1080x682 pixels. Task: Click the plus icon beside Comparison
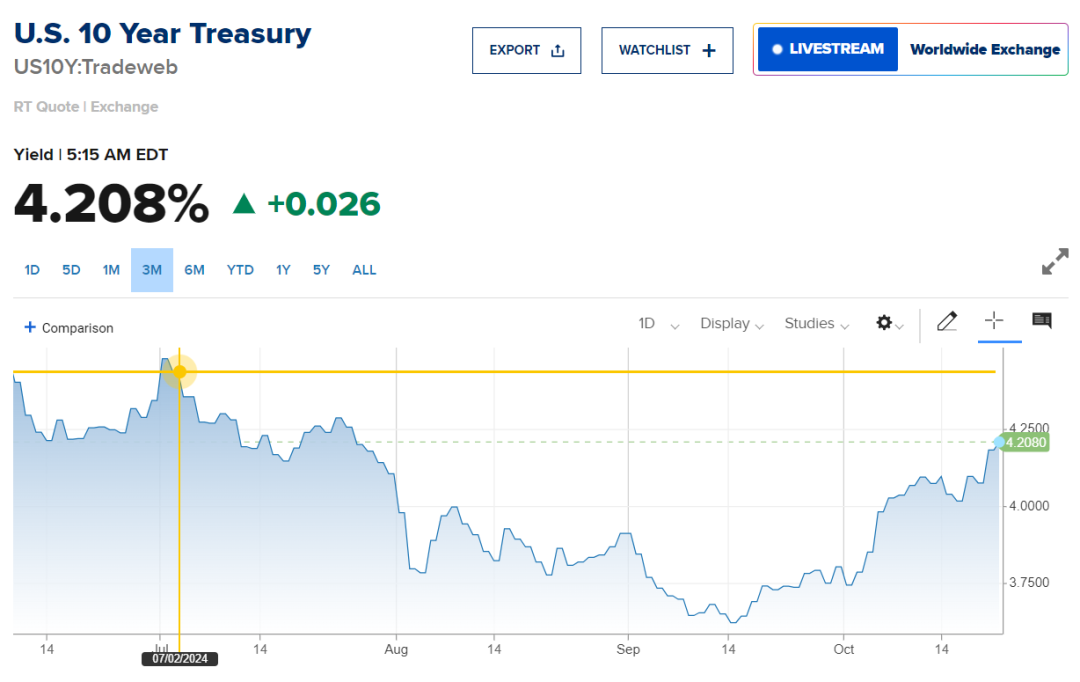(x=30, y=327)
